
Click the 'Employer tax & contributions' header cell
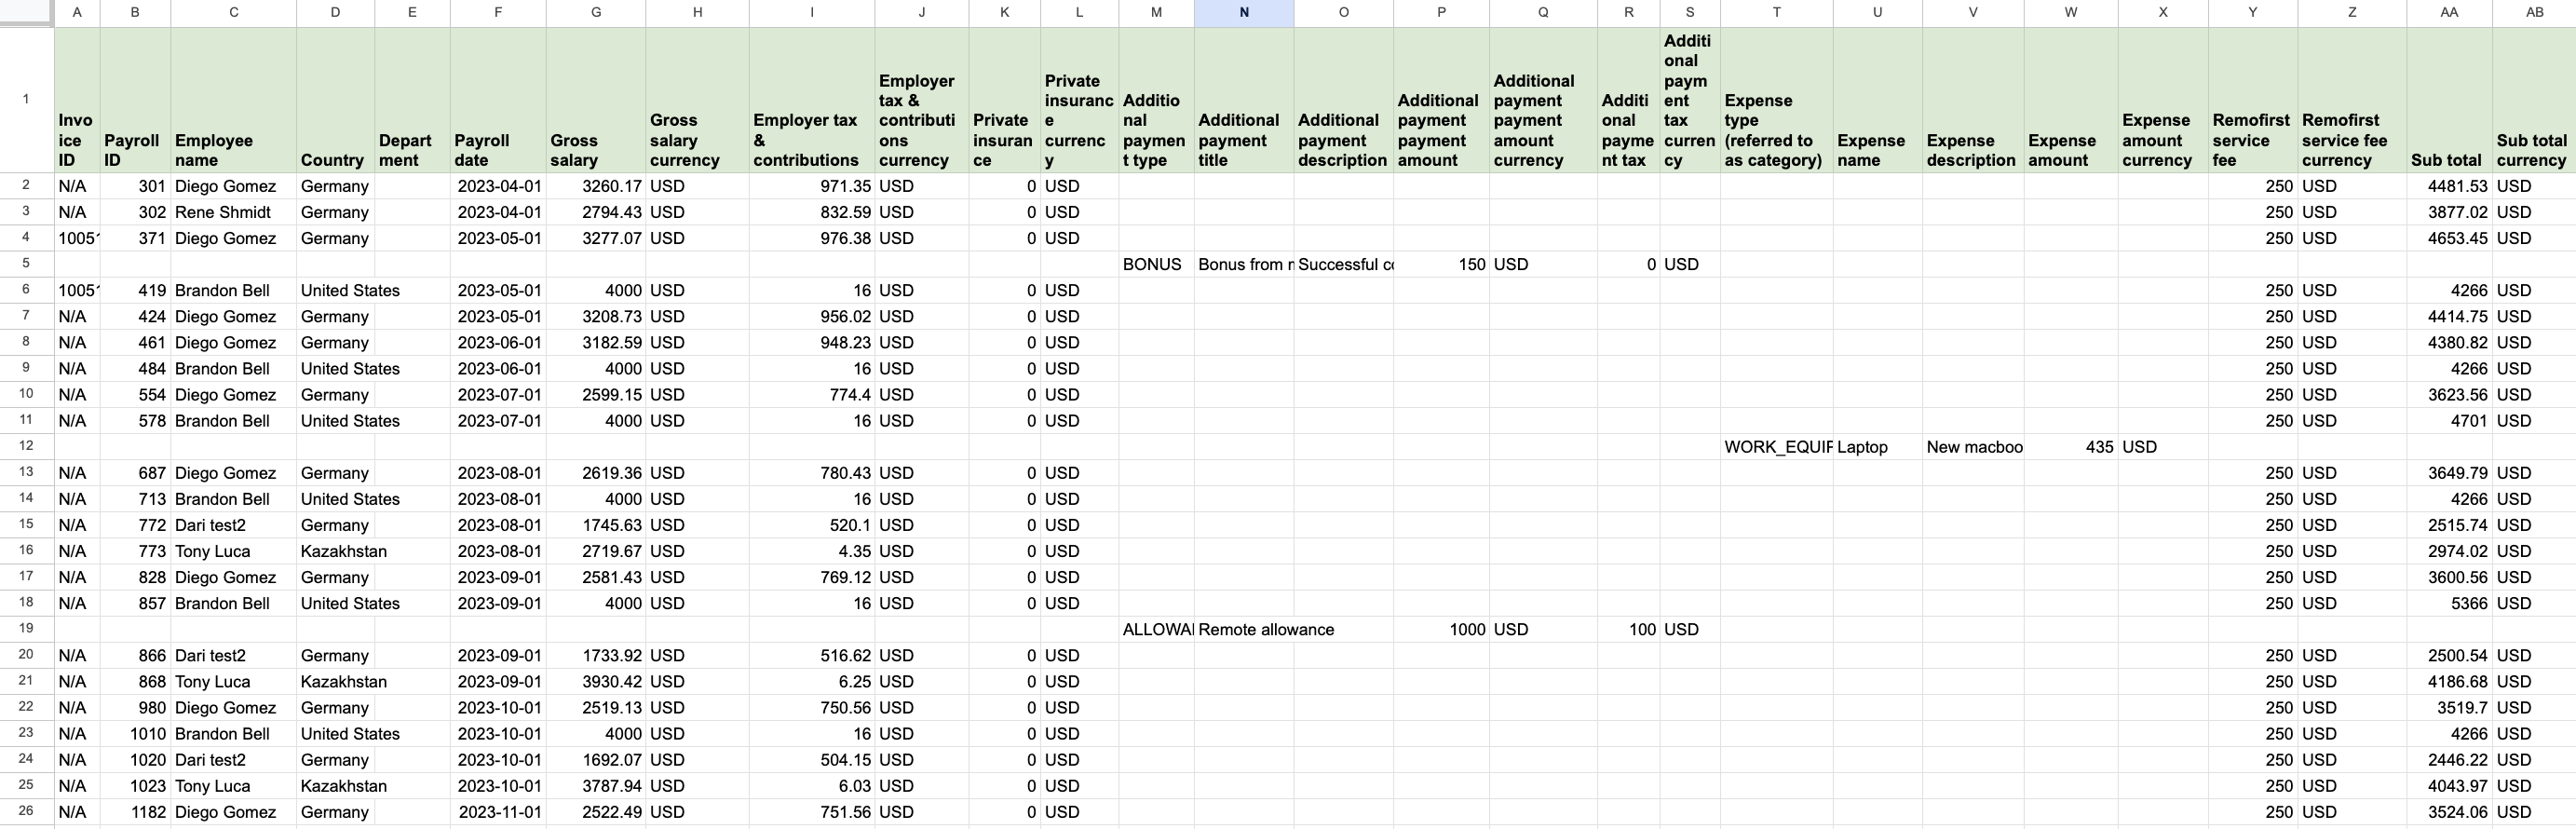[x=811, y=100]
